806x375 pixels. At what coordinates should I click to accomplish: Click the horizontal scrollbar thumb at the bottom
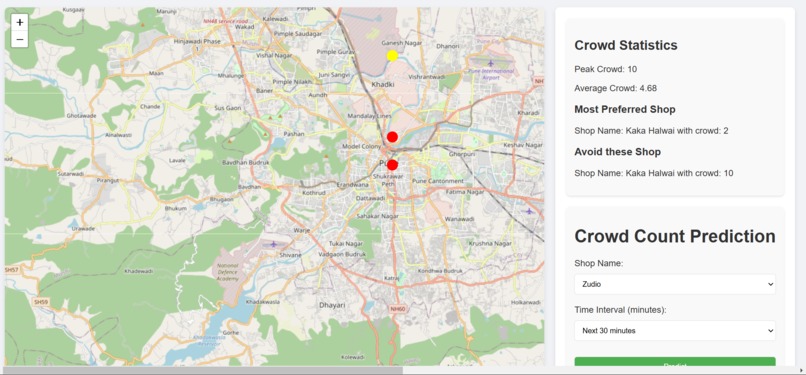203,370
